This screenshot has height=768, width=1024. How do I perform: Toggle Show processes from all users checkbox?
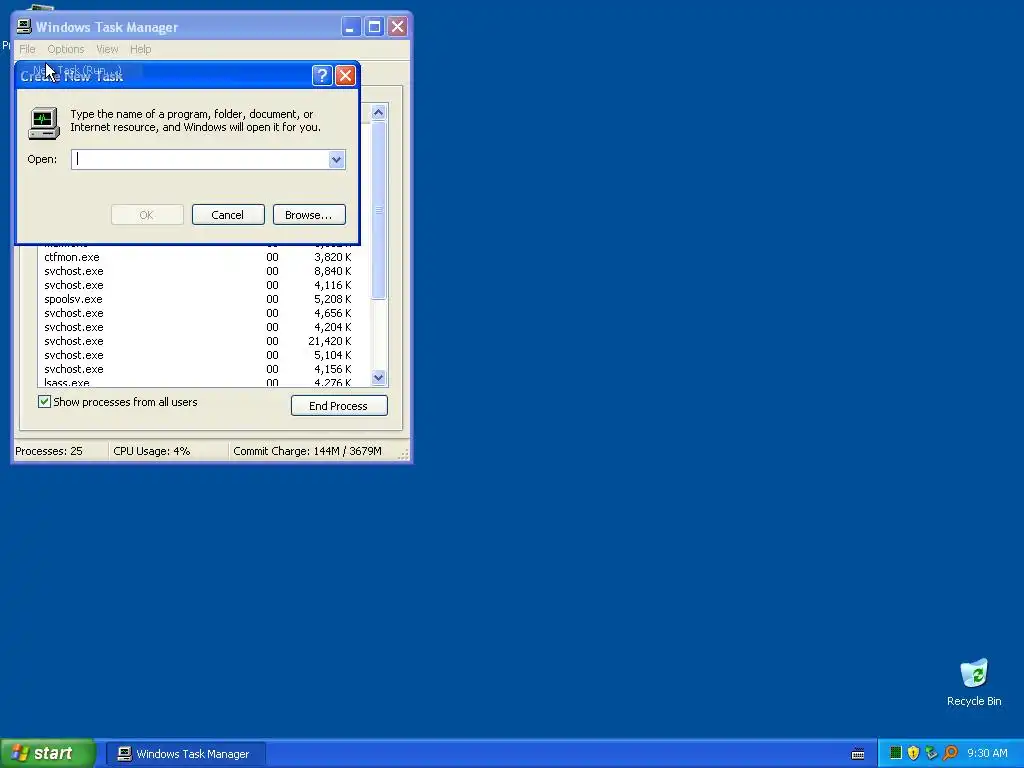[x=44, y=402]
